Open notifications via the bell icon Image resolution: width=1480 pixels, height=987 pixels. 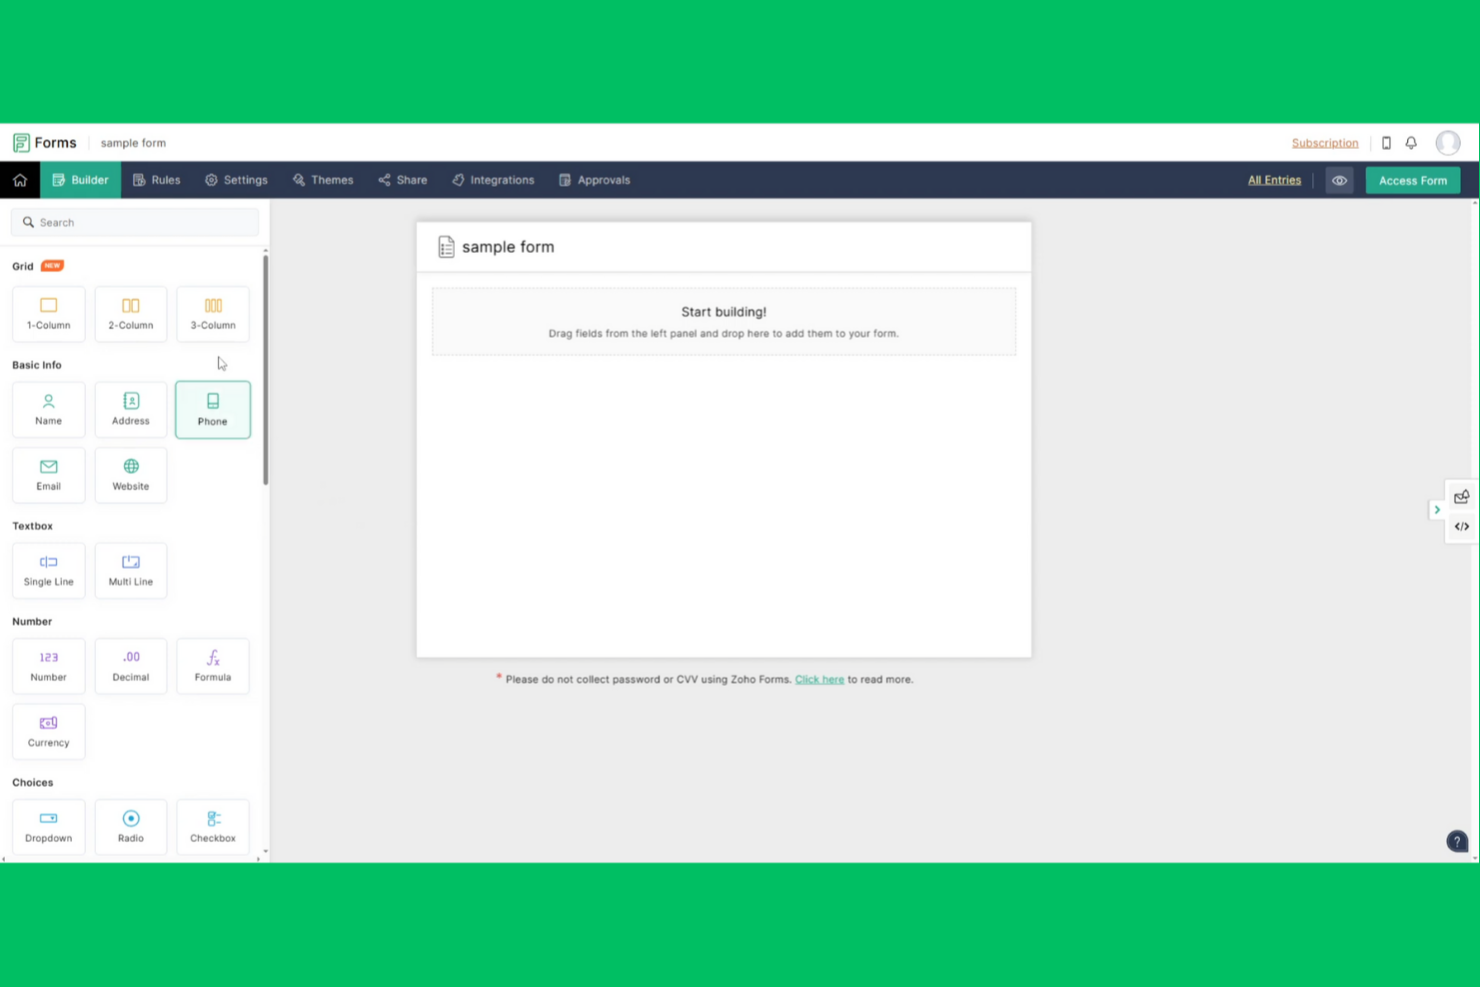click(1411, 142)
